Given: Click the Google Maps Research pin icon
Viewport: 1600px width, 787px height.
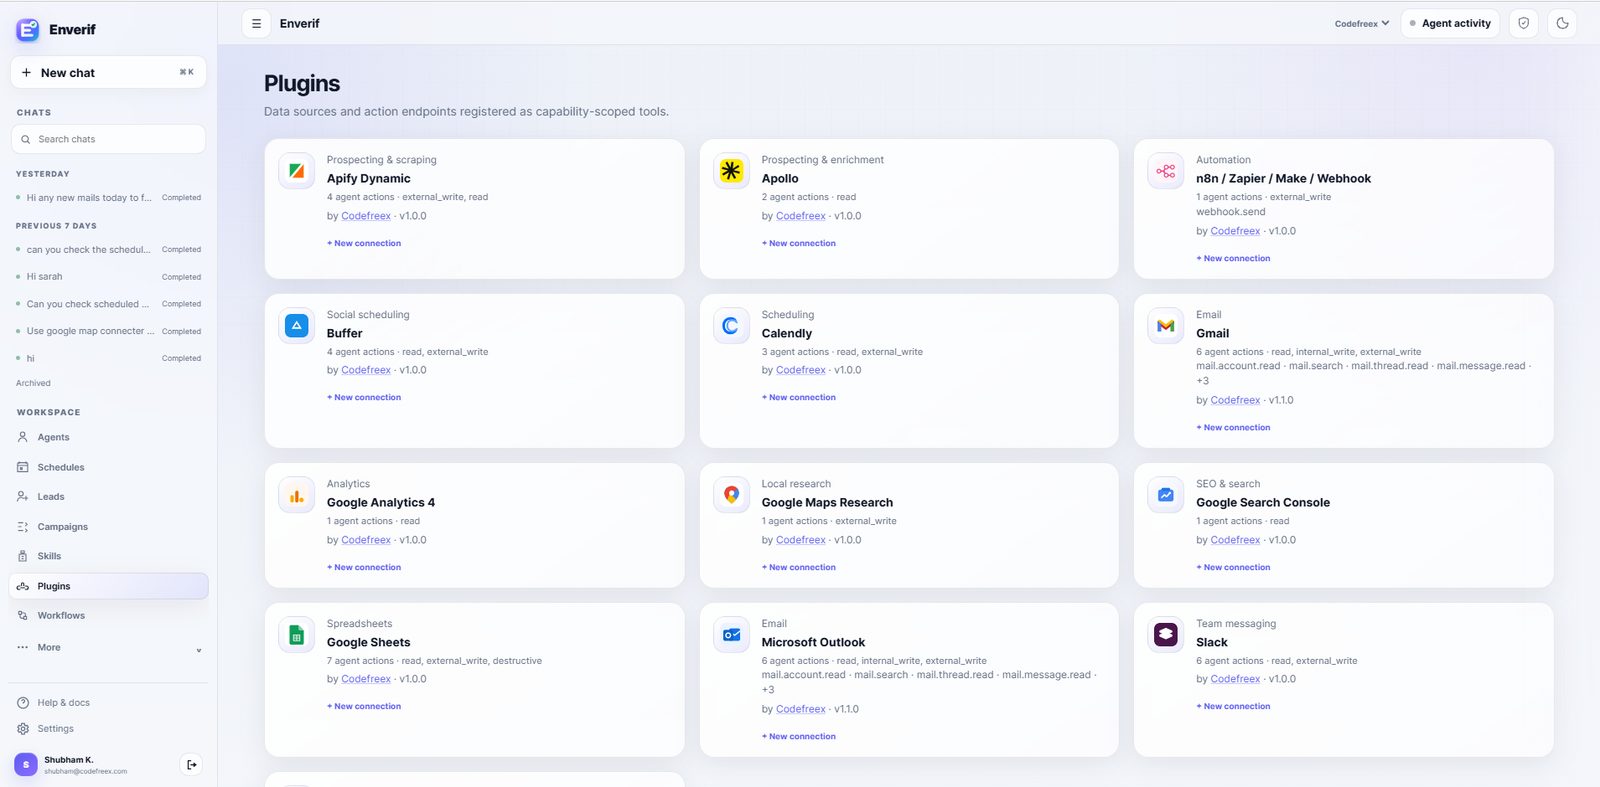Looking at the screenshot, I should tap(732, 495).
